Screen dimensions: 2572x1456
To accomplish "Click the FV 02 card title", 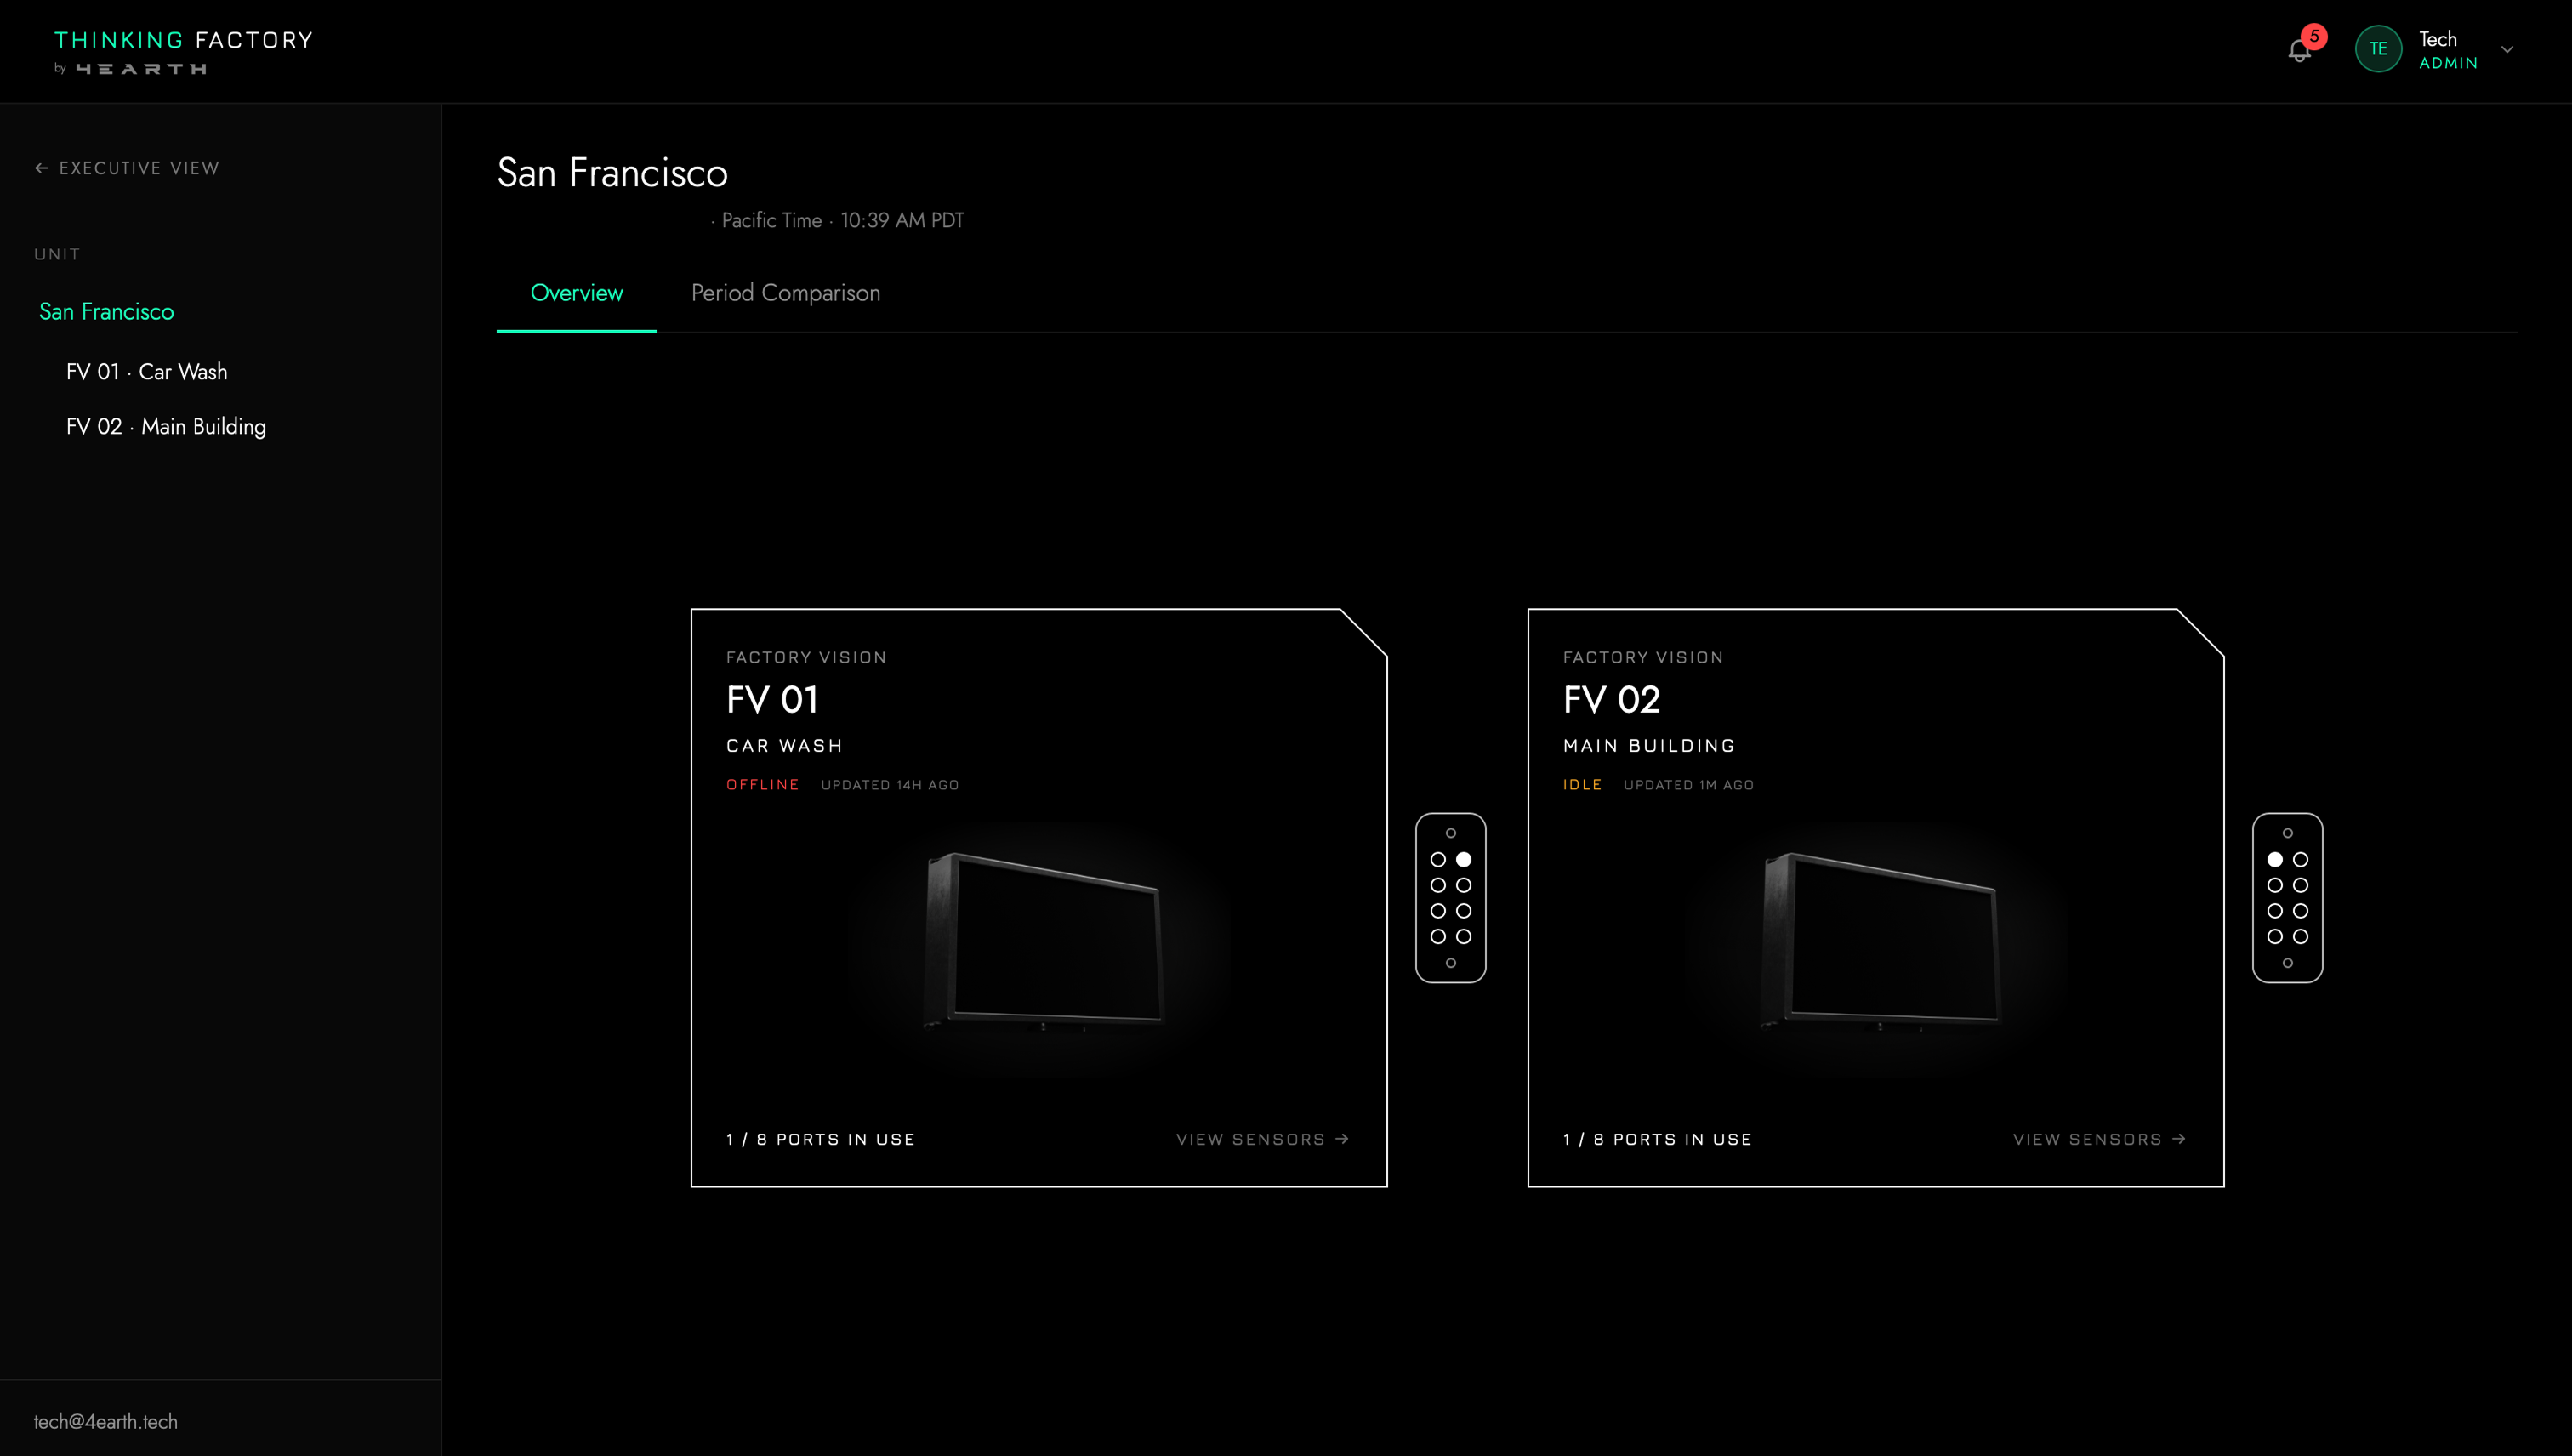I will [x=1611, y=699].
